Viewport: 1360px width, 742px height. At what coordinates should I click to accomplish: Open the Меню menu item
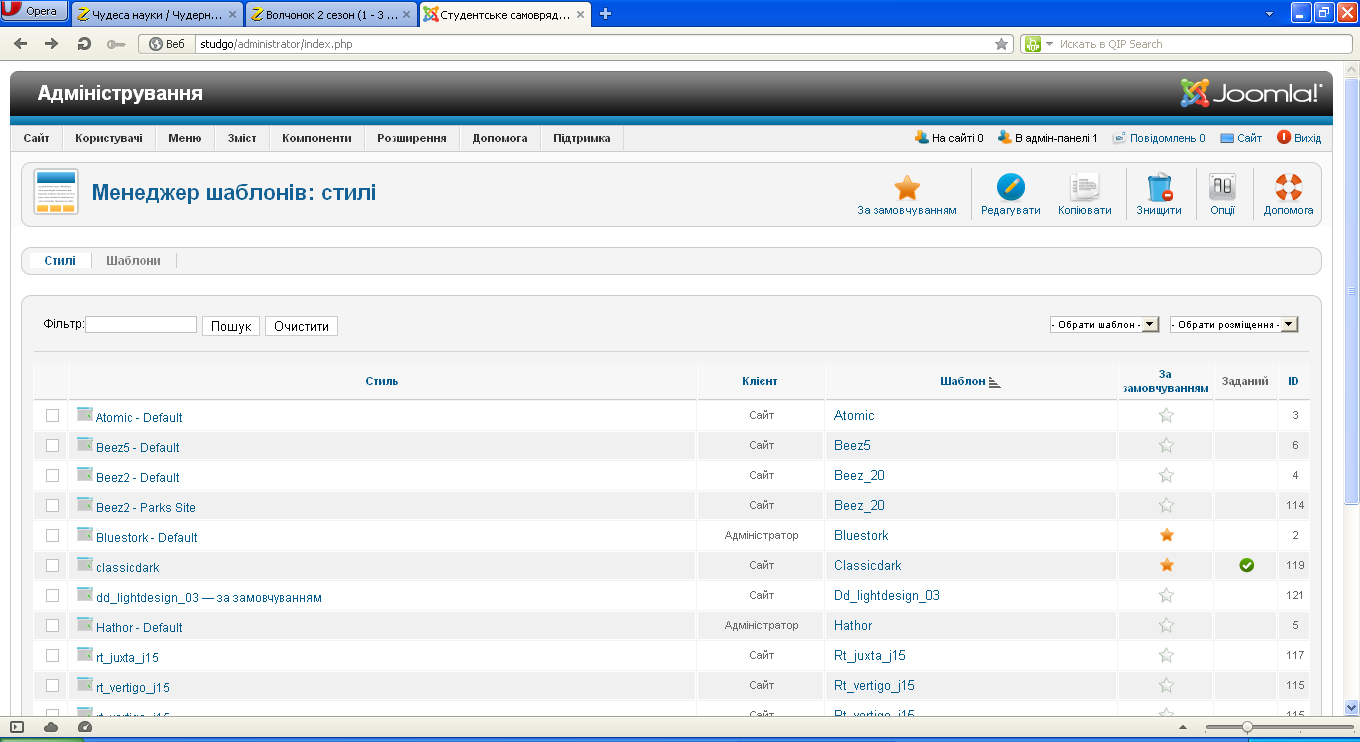184,138
